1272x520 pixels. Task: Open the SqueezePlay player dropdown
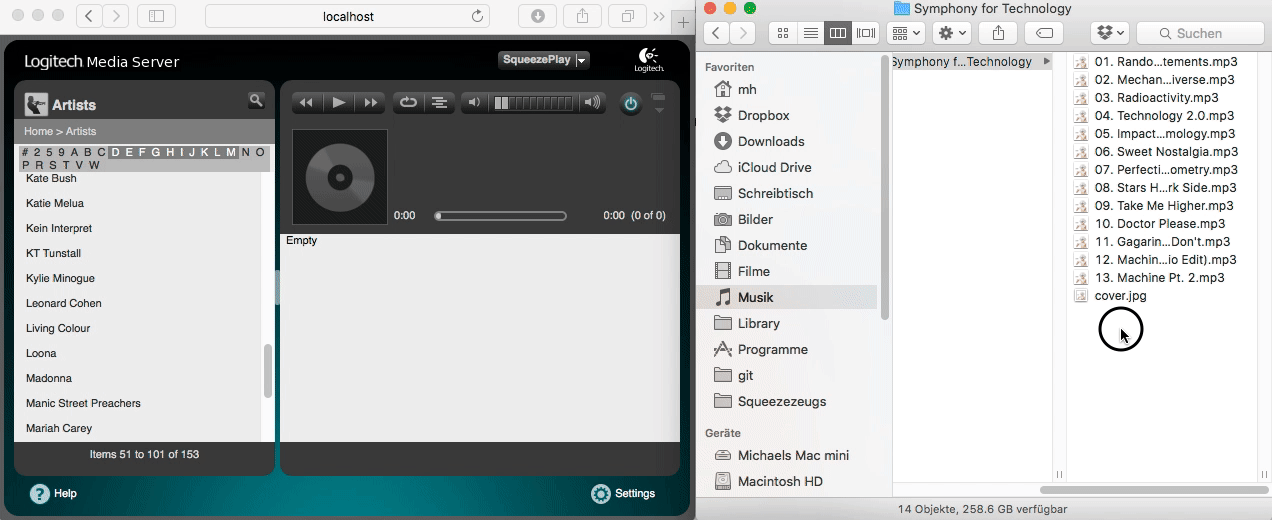[x=544, y=60]
